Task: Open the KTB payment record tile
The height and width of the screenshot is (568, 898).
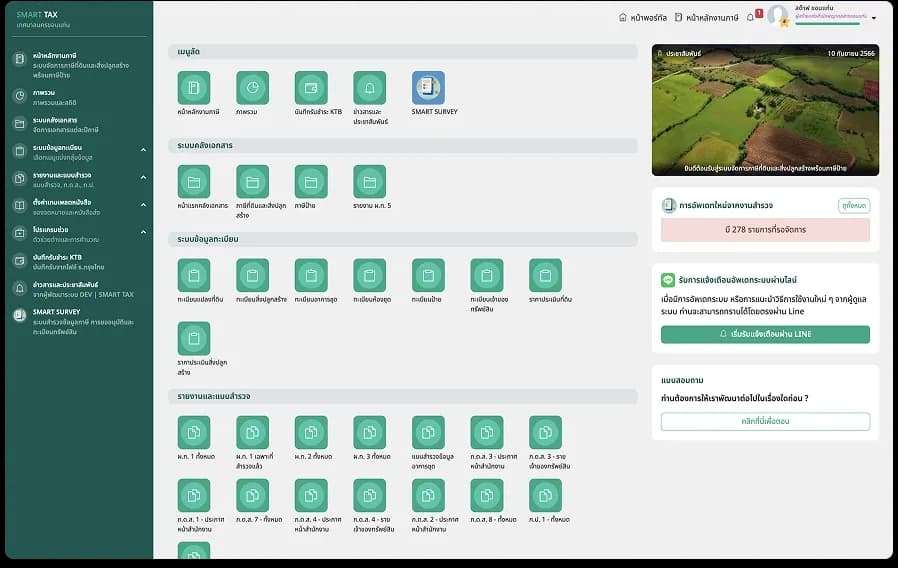Action: tap(311, 88)
